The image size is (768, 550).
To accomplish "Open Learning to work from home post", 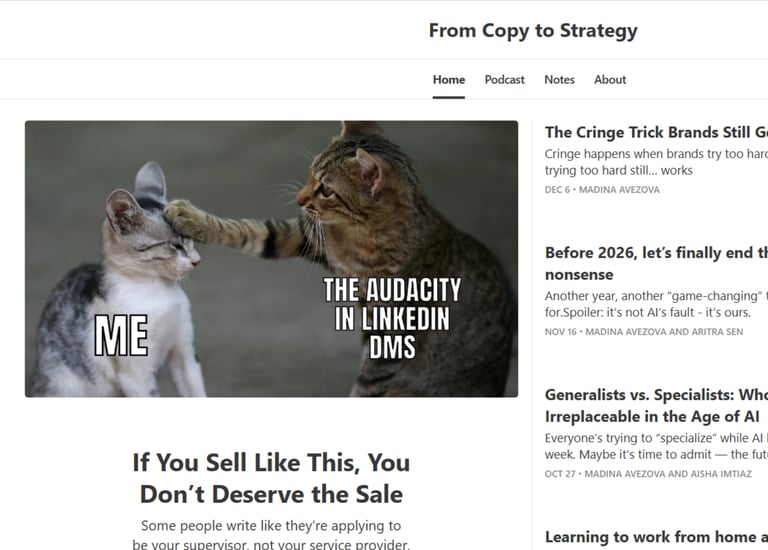I will pyautogui.click(x=656, y=537).
